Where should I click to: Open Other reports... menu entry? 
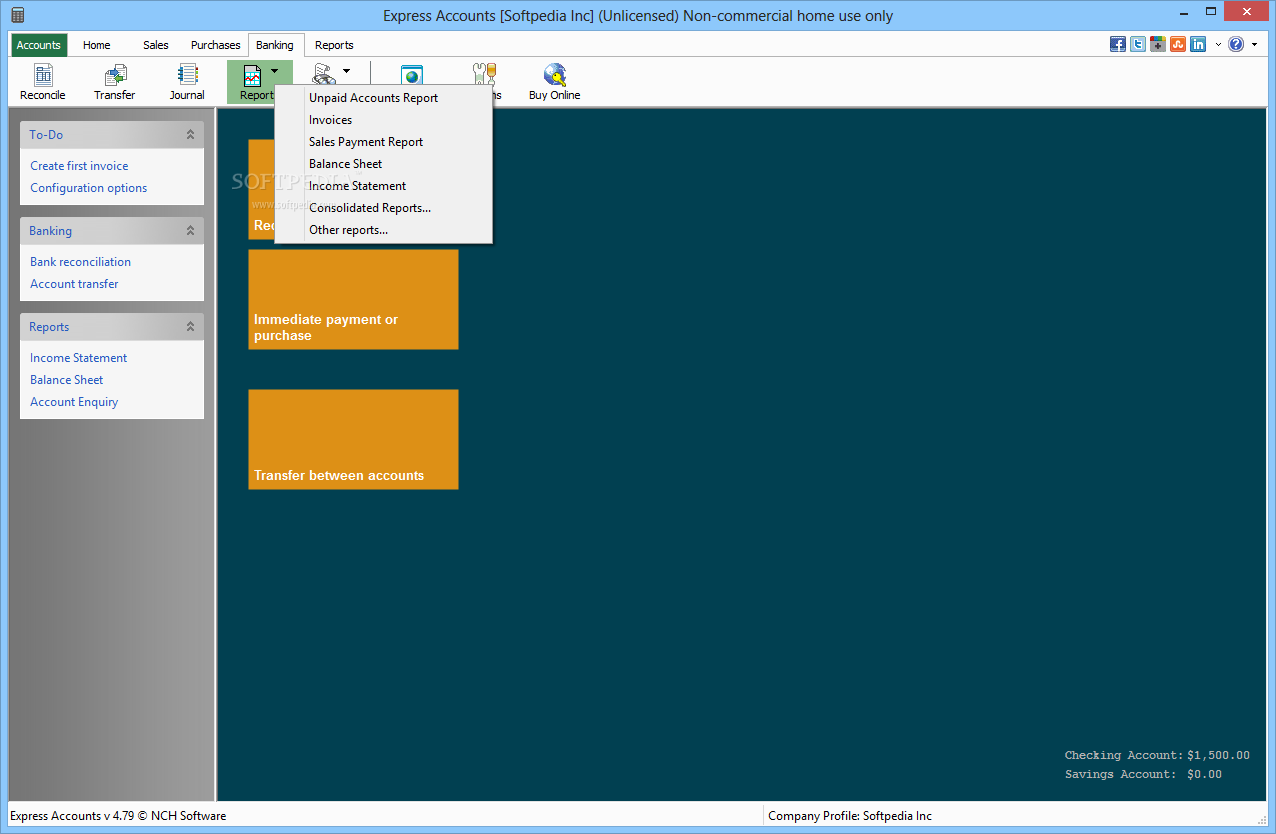click(384, 230)
